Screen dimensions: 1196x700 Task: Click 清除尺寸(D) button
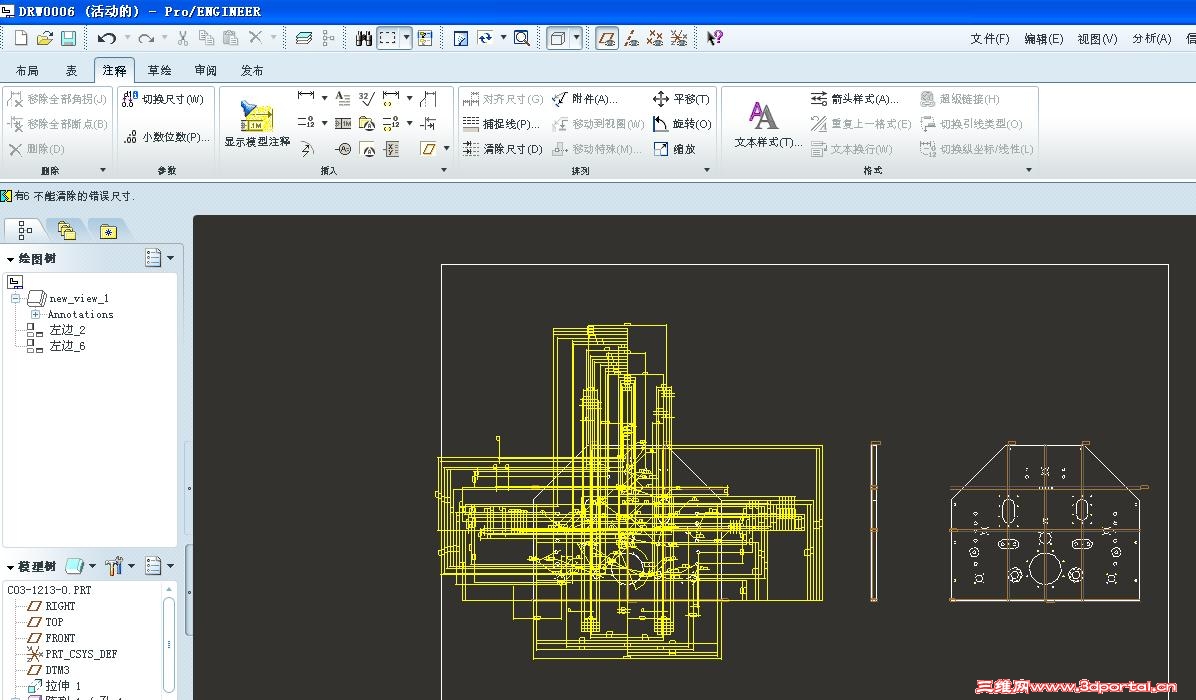pos(502,149)
